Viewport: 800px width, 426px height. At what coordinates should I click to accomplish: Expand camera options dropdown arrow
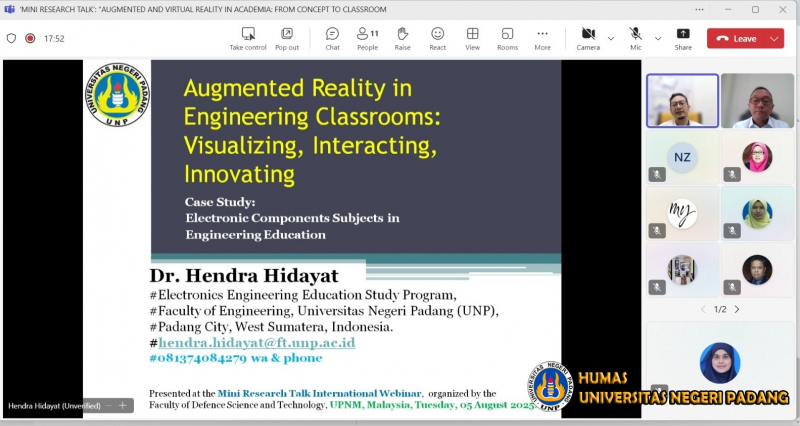[x=611, y=39]
